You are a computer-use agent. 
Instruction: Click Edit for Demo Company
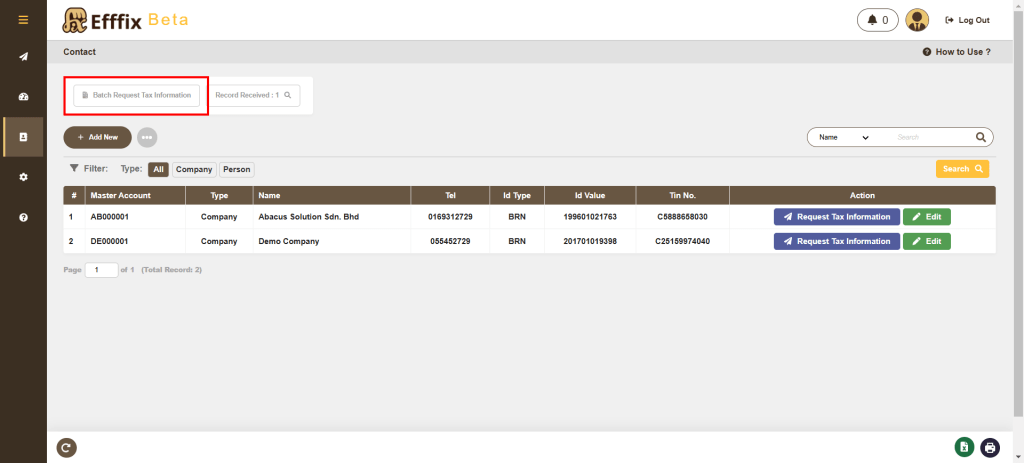click(926, 241)
